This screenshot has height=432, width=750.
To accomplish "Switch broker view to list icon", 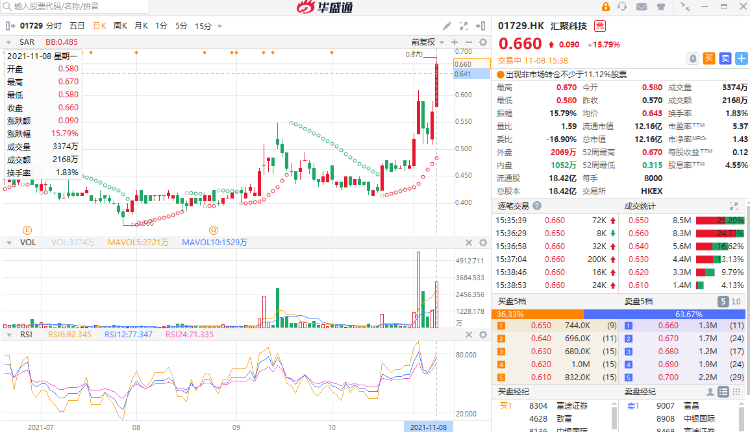I will coord(723,392).
